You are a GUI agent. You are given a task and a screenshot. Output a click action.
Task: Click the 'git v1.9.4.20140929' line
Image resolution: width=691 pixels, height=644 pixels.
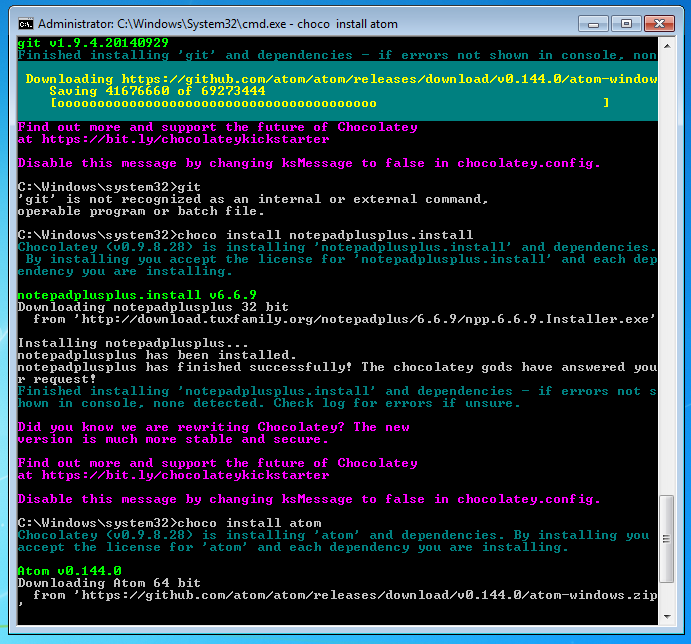[x=93, y=43]
